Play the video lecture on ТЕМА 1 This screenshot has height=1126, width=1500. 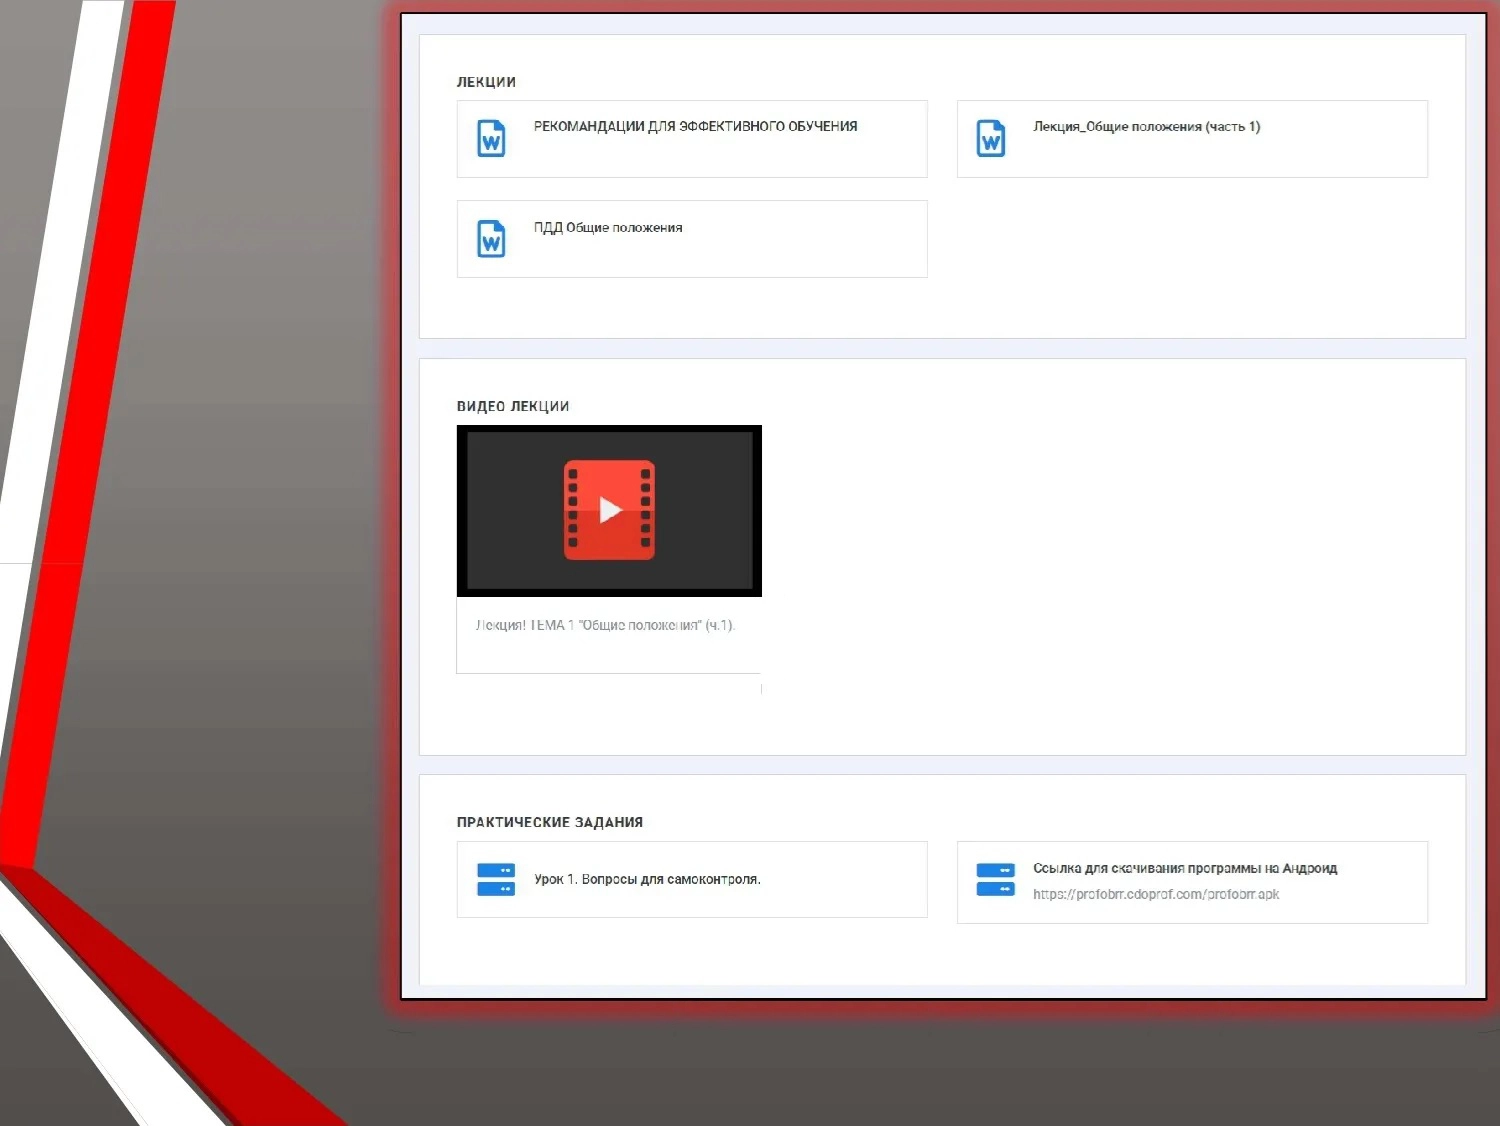coord(609,510)
